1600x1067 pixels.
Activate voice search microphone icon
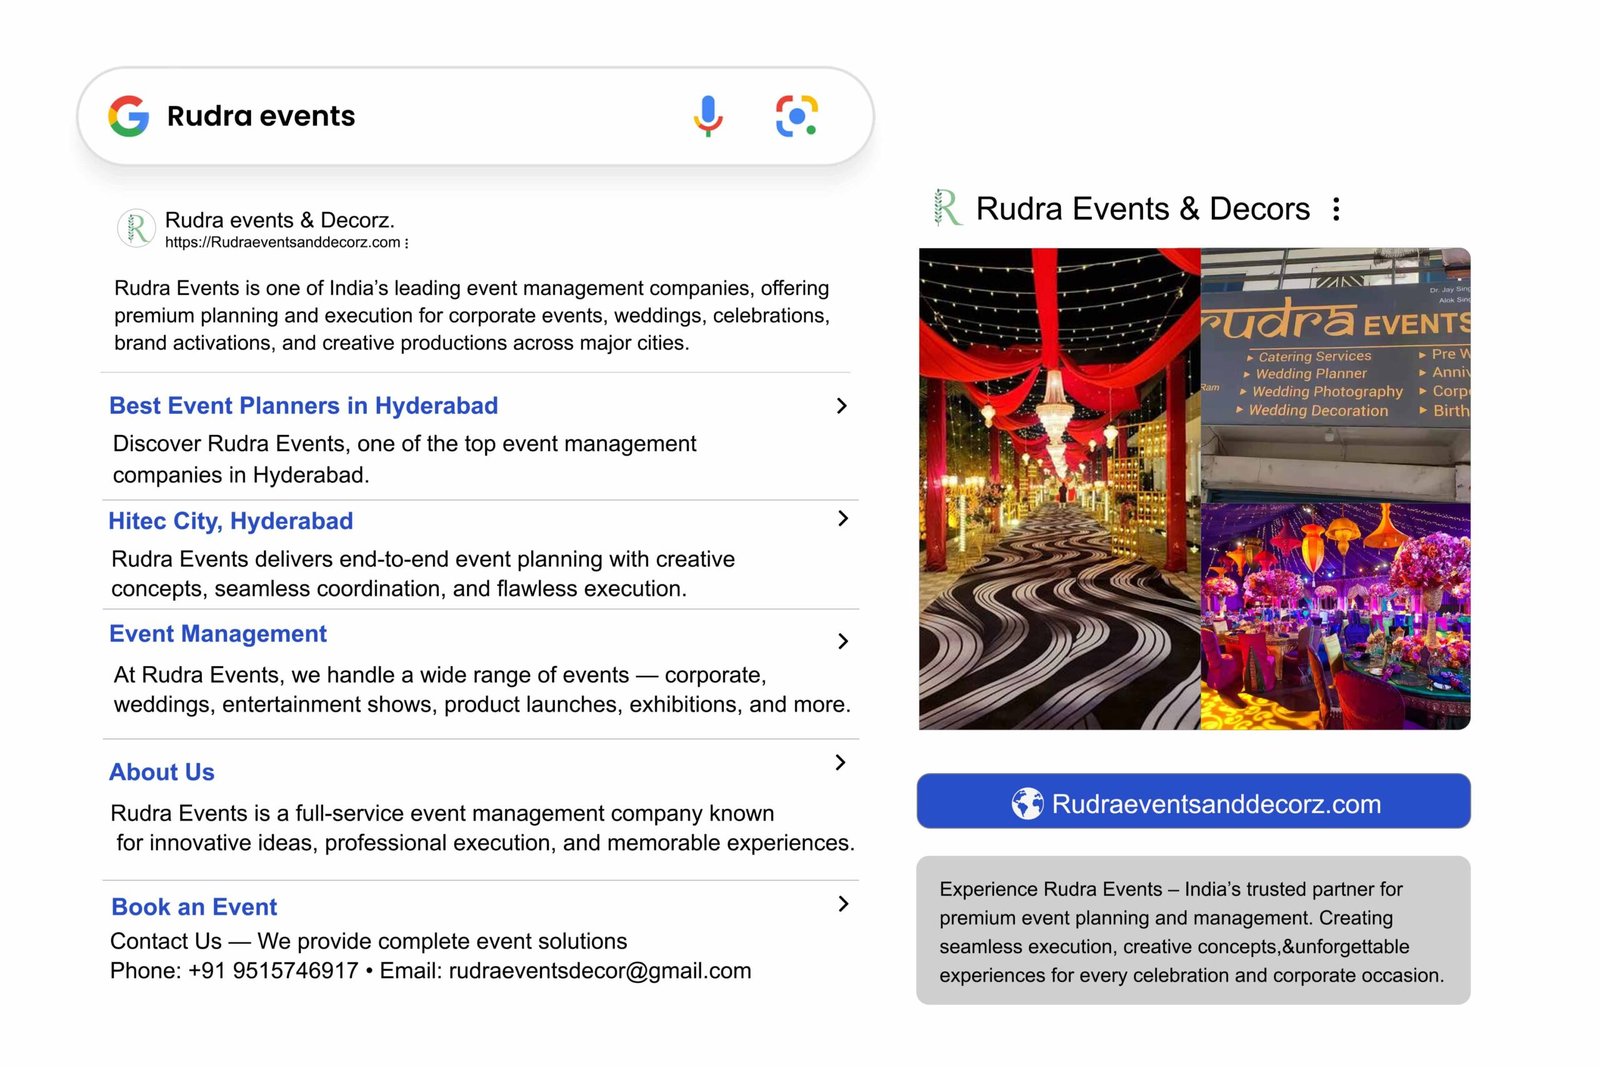[708, 116]
